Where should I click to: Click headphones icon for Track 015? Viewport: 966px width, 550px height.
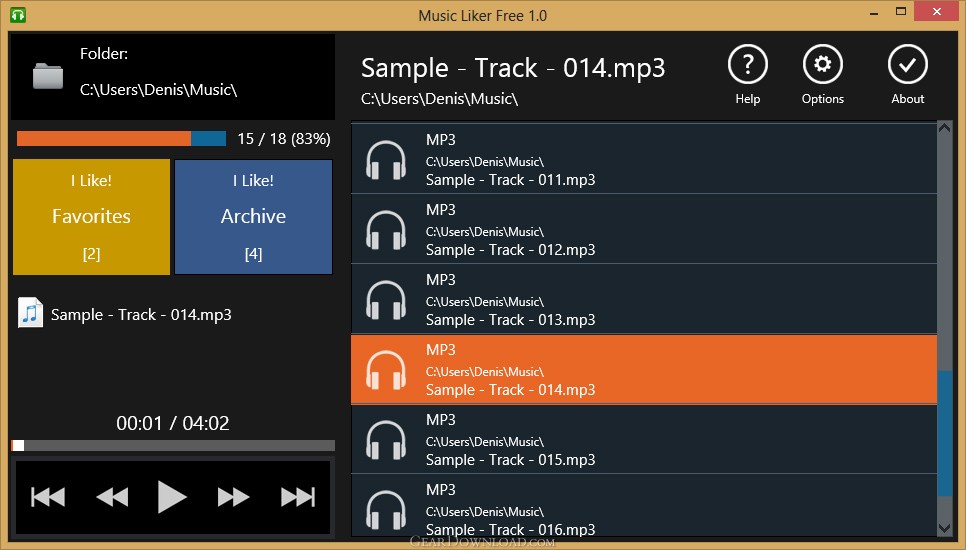(386, 440)
